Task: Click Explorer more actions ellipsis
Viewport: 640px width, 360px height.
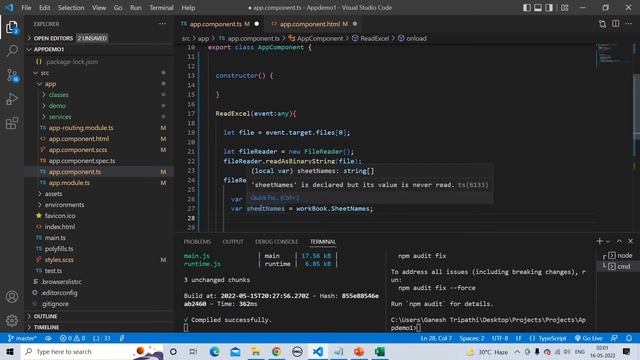Action: tap(162, 24)
